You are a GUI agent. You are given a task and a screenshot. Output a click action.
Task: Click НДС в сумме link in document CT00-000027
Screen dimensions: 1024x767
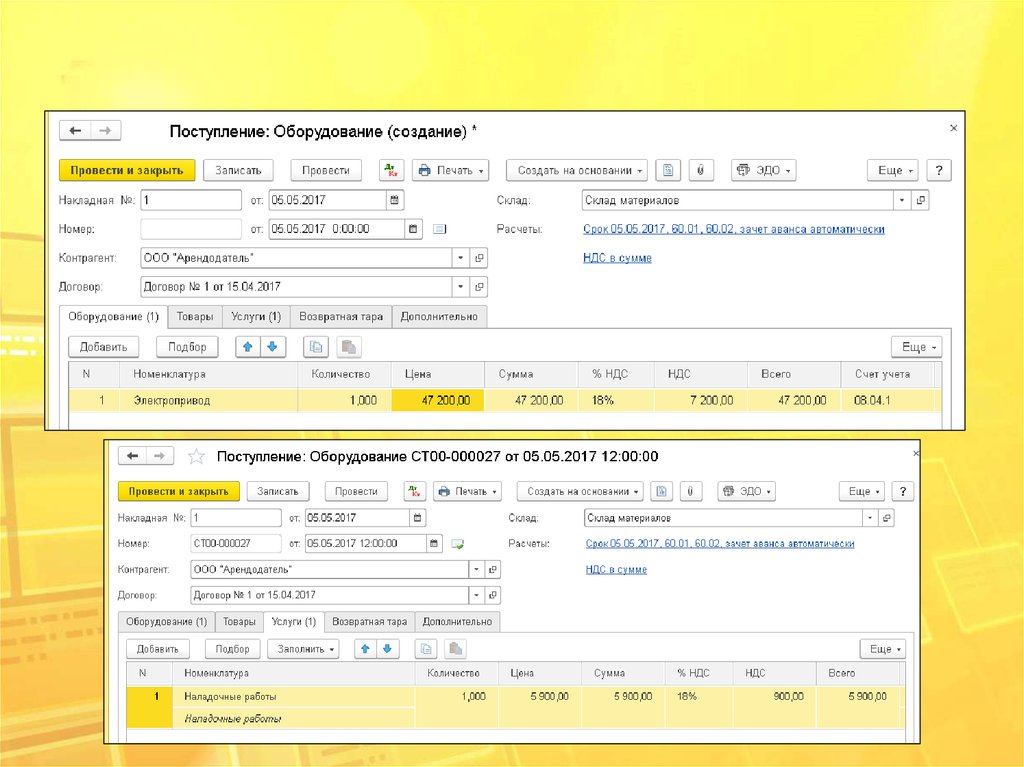click(616, 570)
